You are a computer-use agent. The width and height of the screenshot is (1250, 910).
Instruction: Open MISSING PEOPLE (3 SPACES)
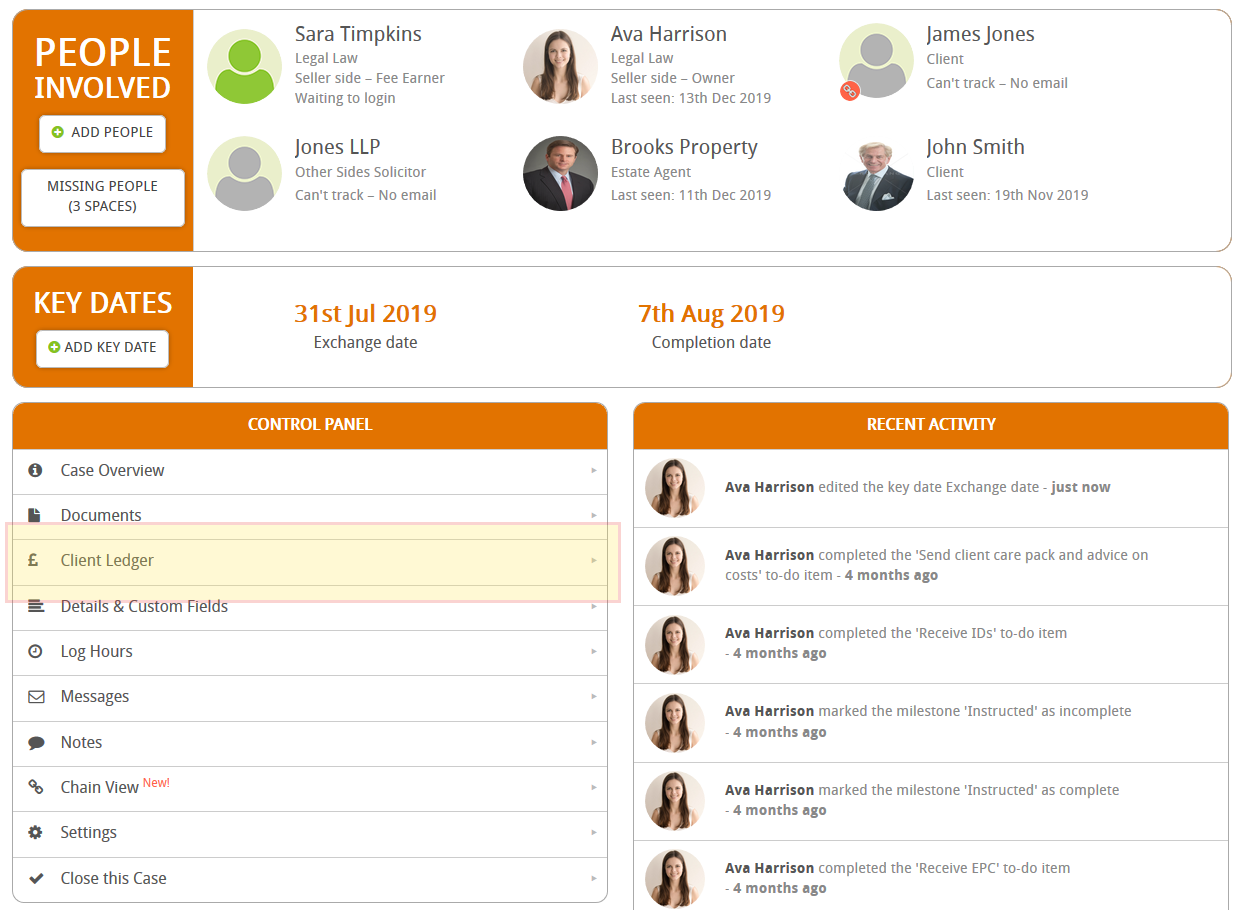(102, 197)
